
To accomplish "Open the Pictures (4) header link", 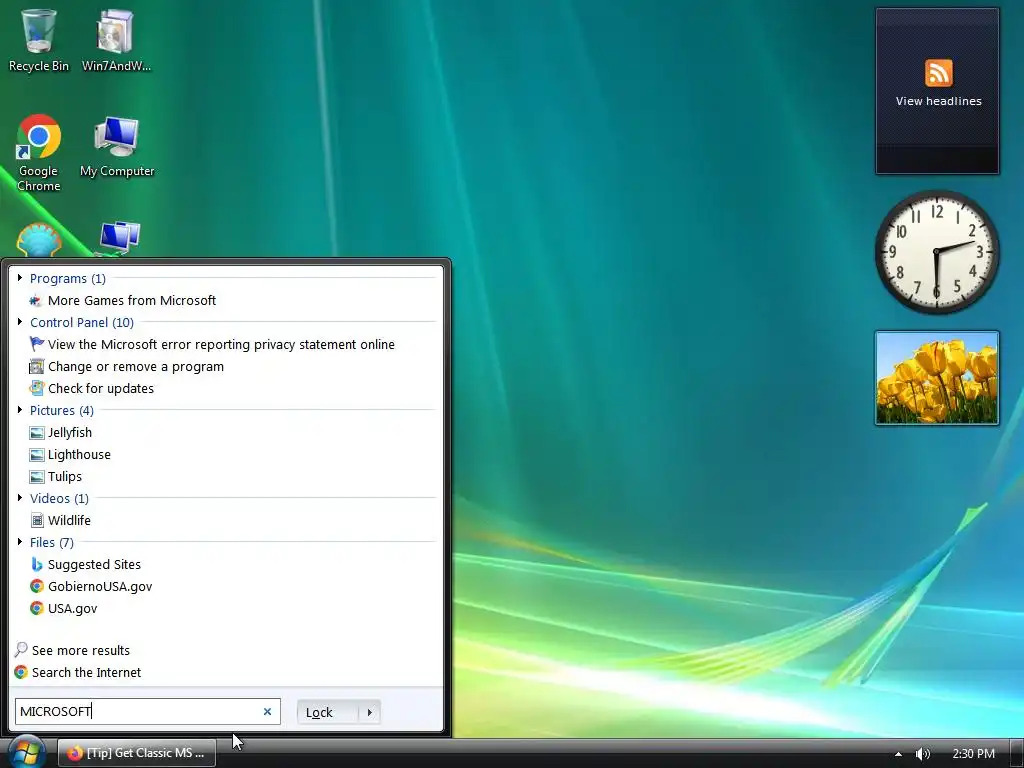I will click(x=62, y=410).
